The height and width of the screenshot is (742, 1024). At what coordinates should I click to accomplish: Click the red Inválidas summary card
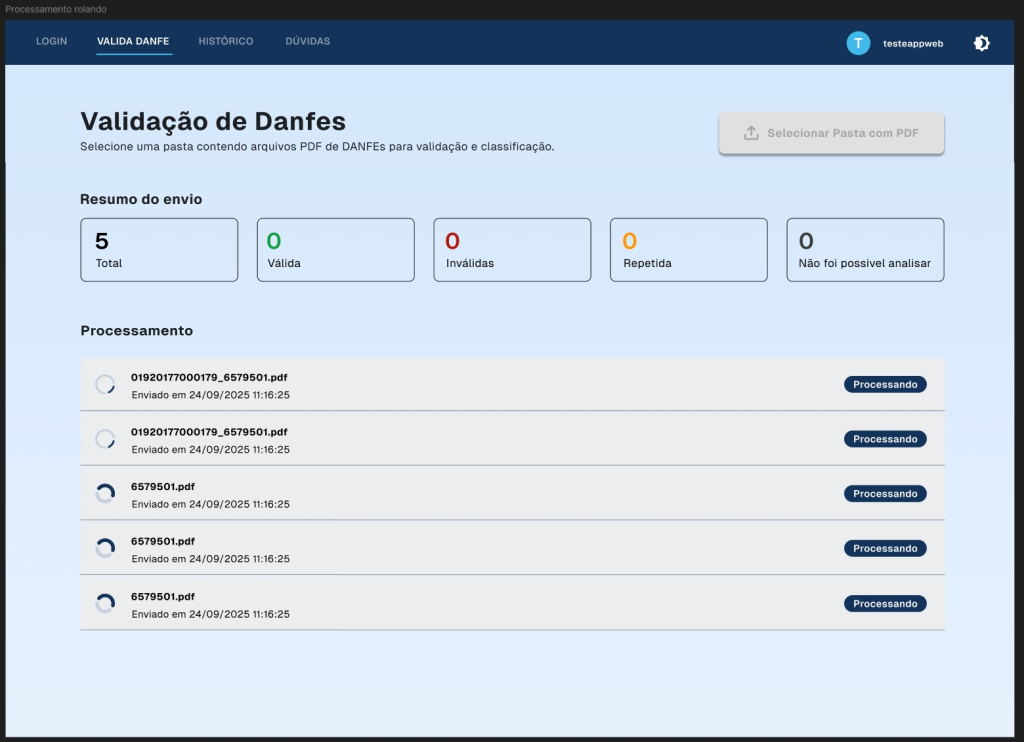[x=511, y=249]
